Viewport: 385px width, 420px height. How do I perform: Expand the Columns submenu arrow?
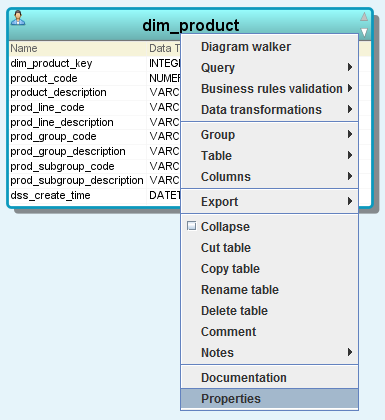(x=350, y=176)
